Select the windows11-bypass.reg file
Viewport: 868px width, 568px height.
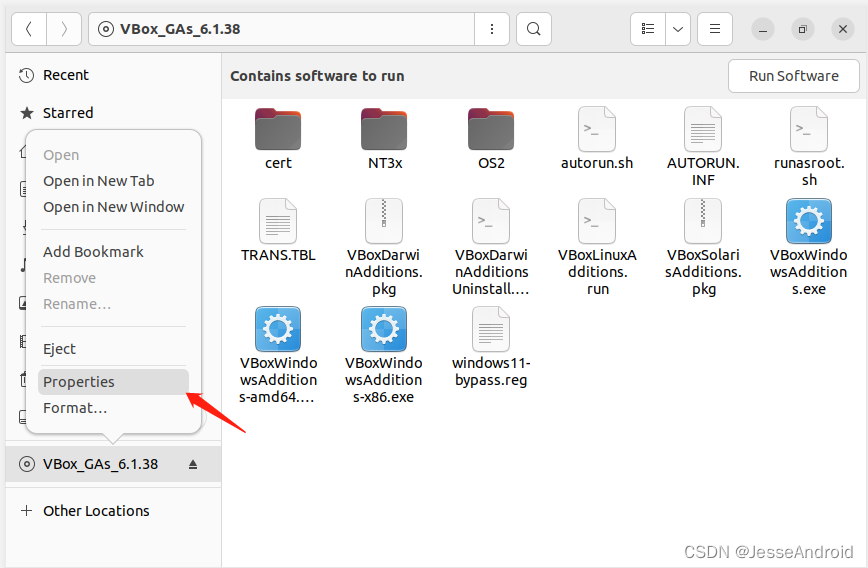[x=490, y=347]
